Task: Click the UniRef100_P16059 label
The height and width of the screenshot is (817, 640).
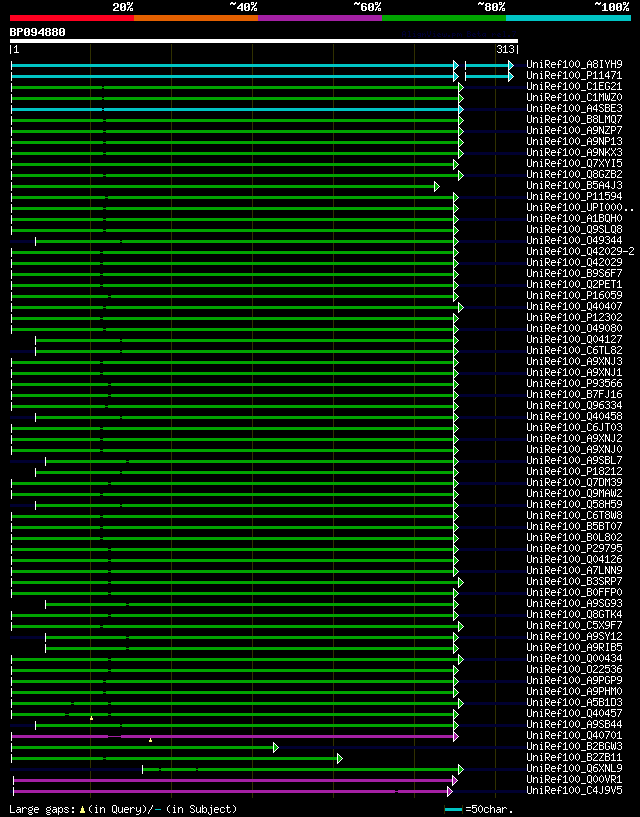Action: (574, 295)
